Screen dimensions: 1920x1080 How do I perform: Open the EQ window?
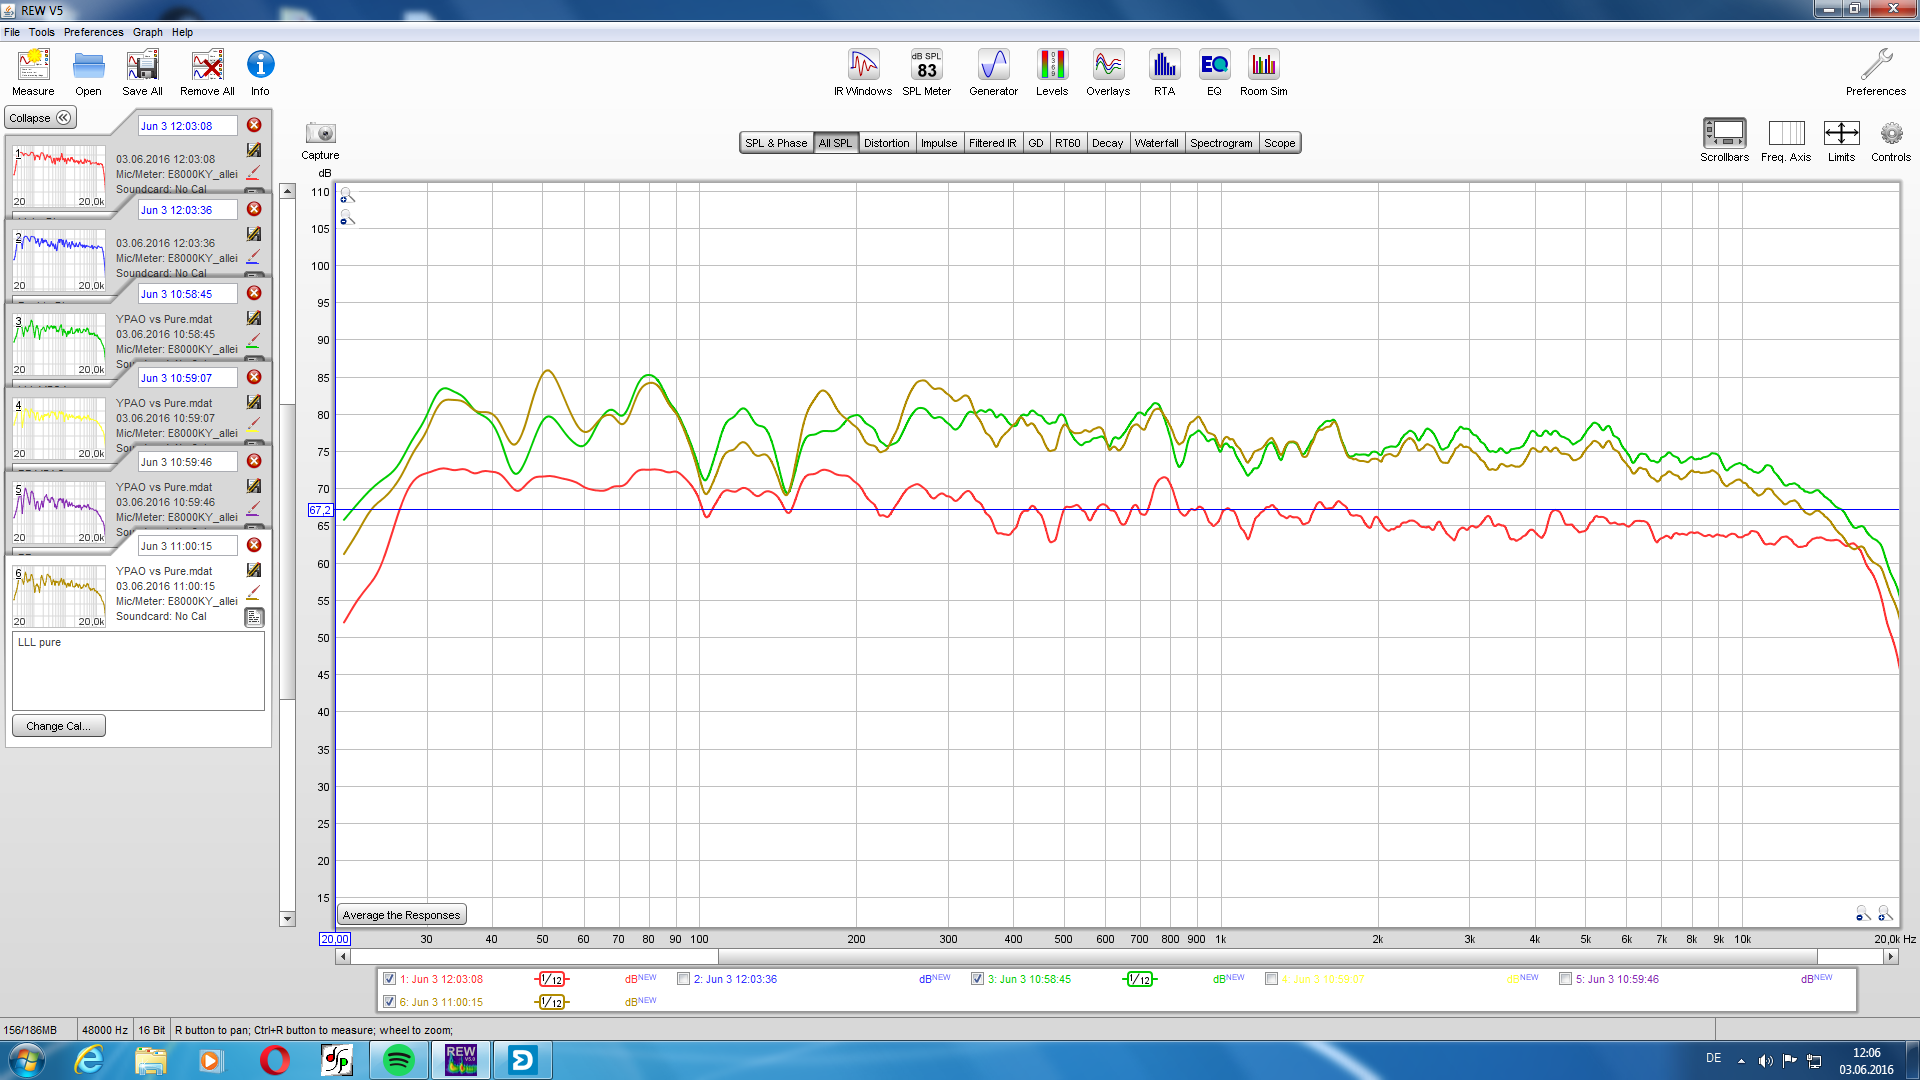pos(1214,72)
